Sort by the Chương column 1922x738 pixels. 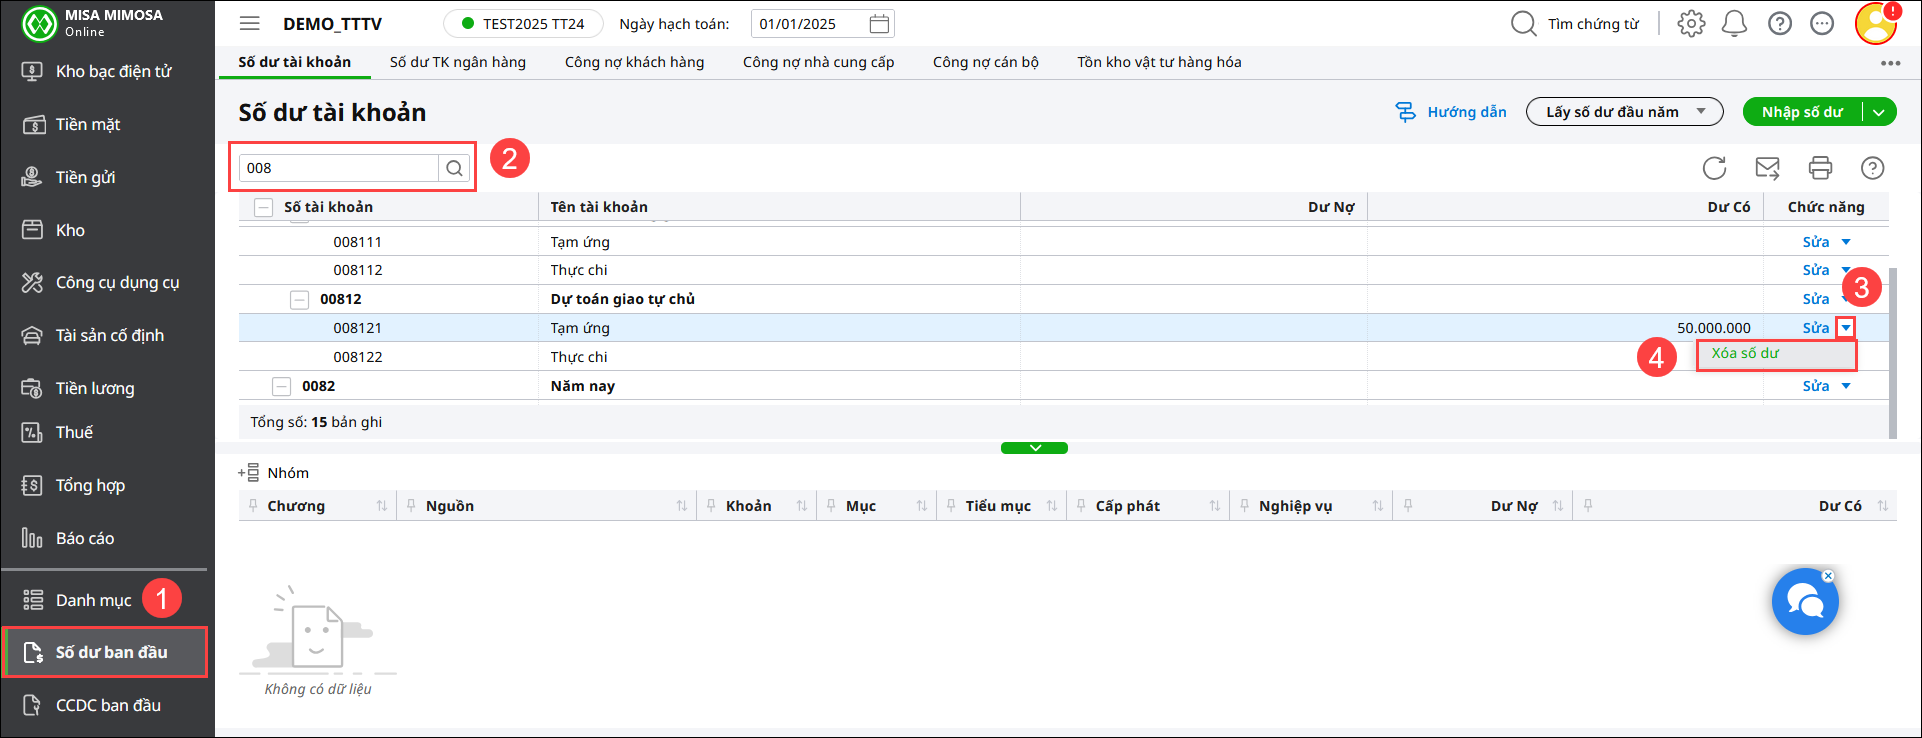click(x=381, y=506)
